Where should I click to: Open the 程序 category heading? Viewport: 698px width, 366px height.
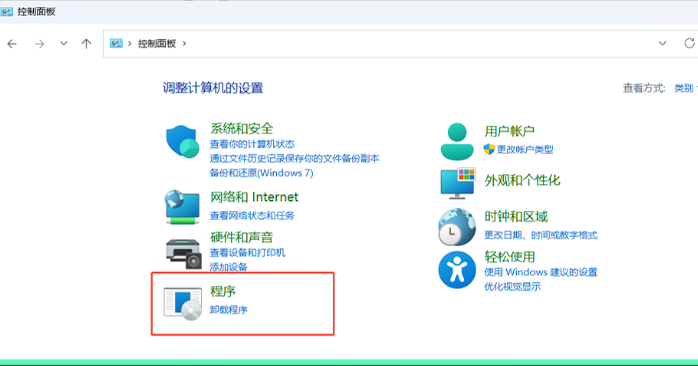click(x=223, y=291)
